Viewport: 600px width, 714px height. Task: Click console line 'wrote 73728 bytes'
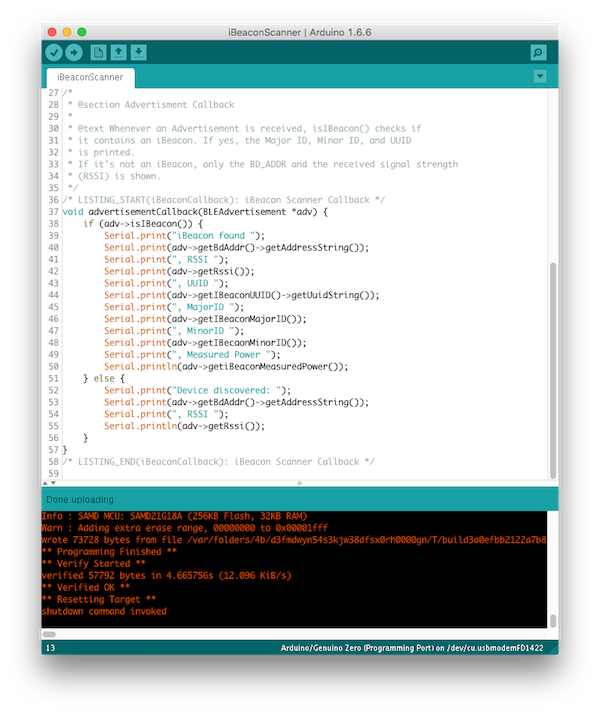[294, 540]
